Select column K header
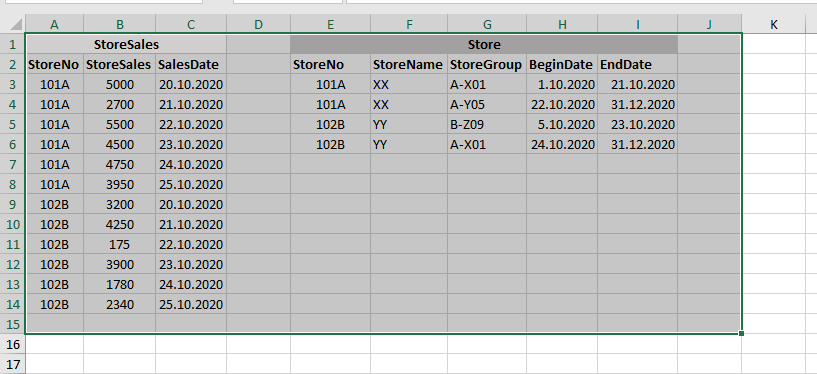This screenshot has width=817, height=374. [774, 24]
